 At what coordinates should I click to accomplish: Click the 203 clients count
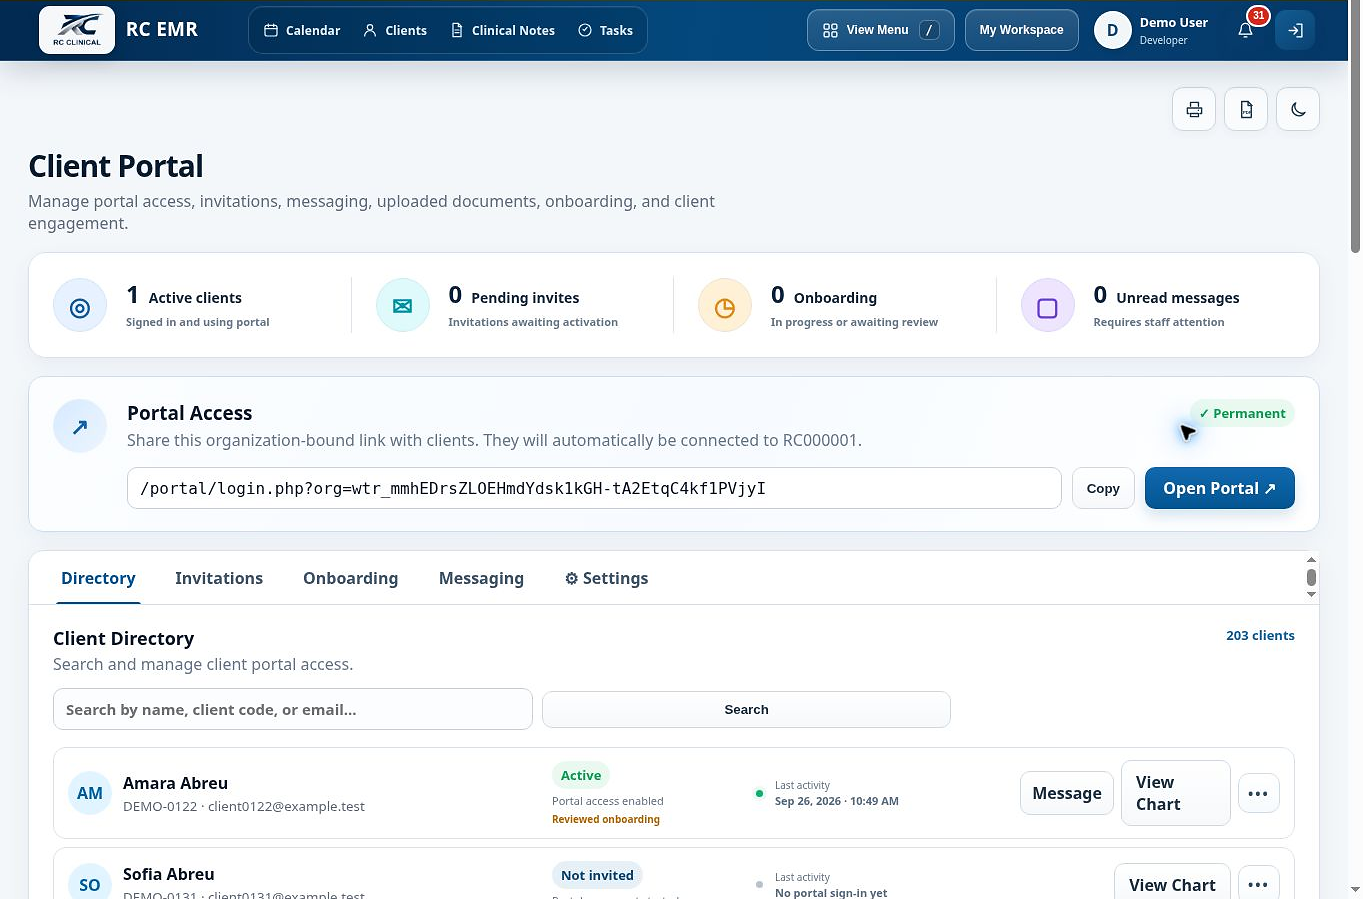pos(1260,635)
